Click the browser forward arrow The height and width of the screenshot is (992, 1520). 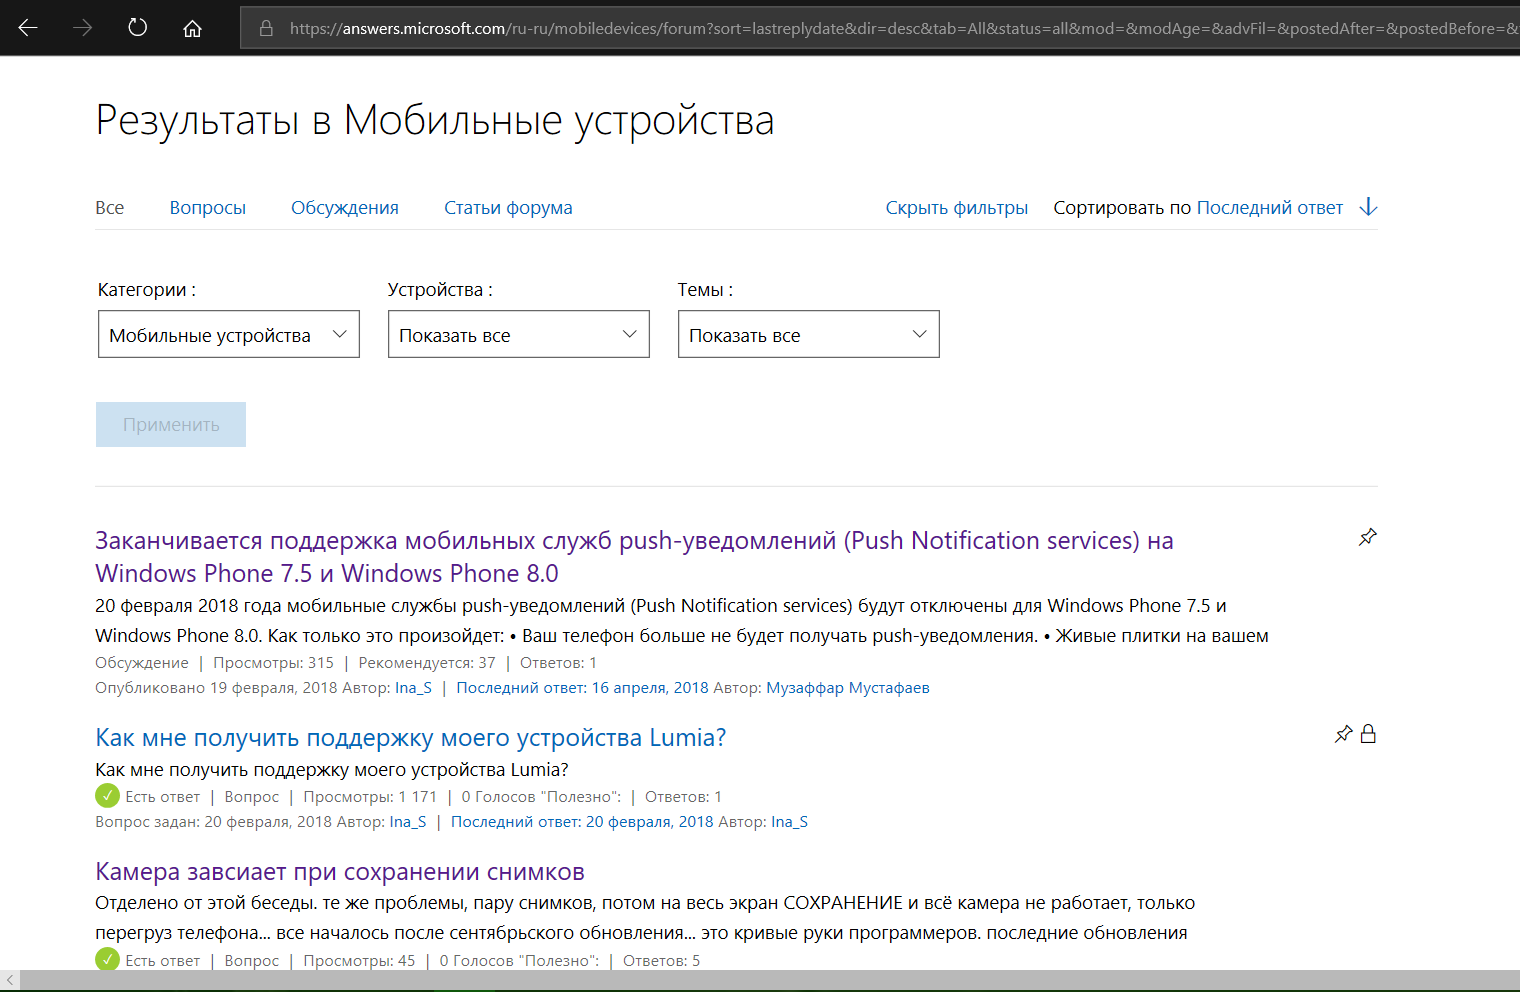[x=83, y=28]
